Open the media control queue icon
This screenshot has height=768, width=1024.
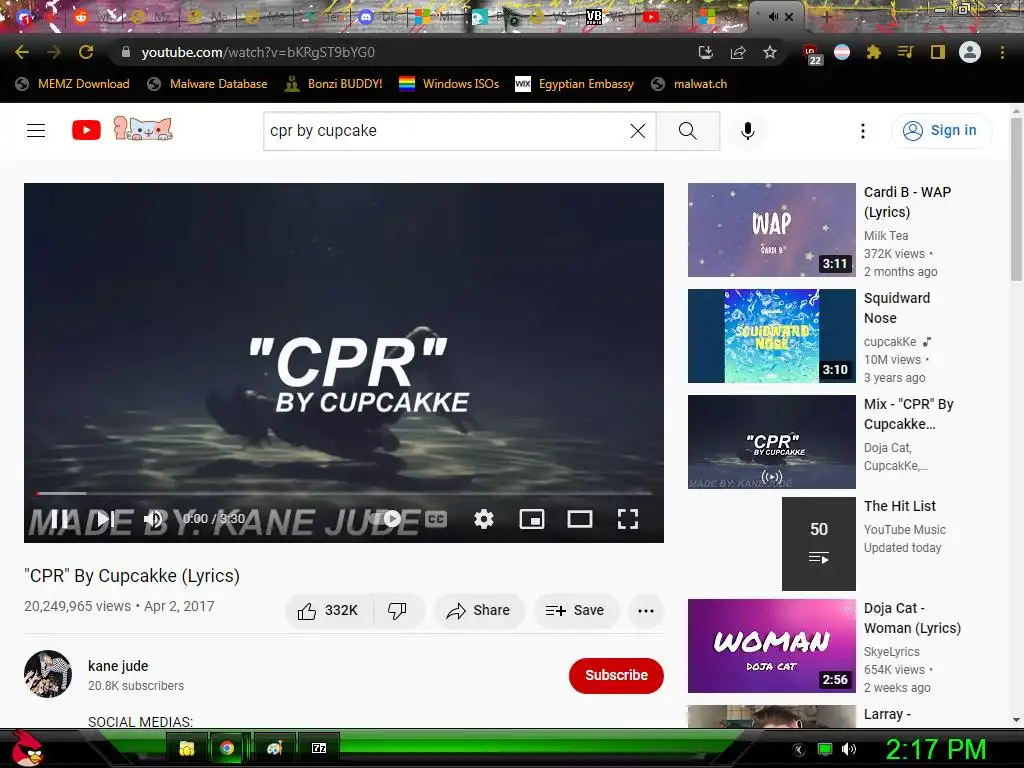point(905,52)
